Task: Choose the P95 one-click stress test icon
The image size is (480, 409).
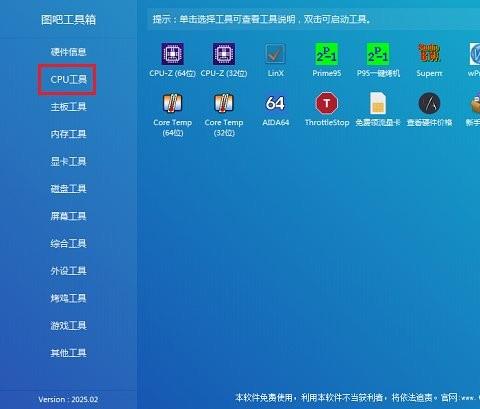Action: click(x=378, y=54)
